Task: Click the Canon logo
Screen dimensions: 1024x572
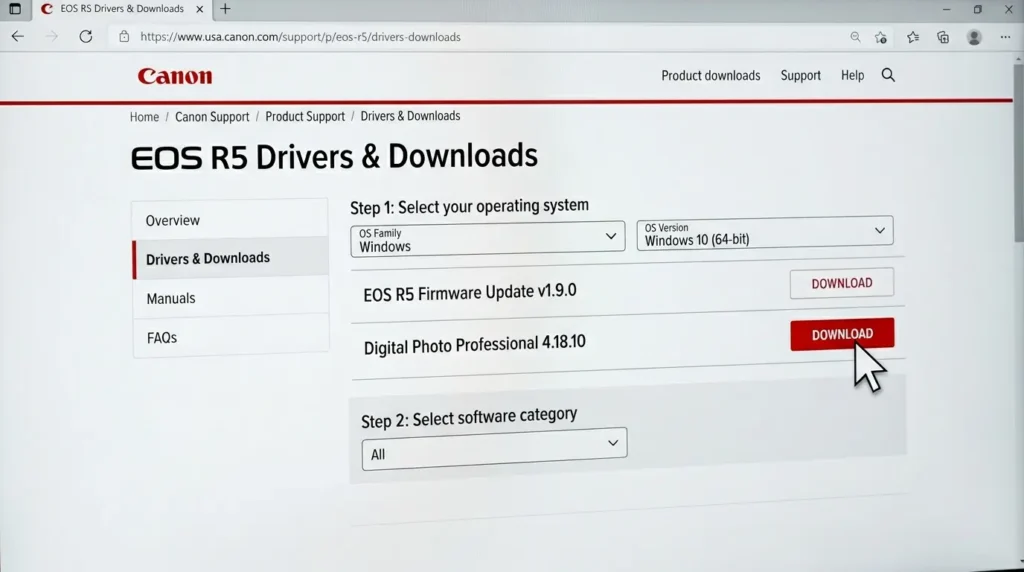Action: click(x=175, y=76)
